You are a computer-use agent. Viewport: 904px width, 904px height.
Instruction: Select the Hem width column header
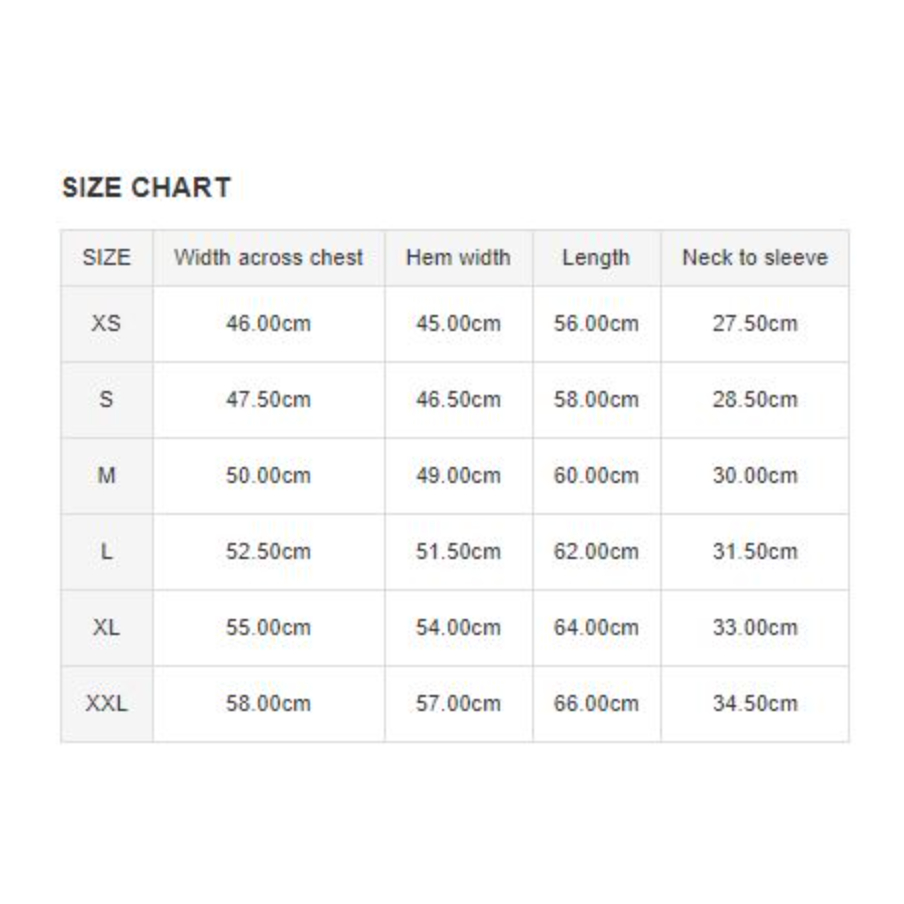coord(458,258)
